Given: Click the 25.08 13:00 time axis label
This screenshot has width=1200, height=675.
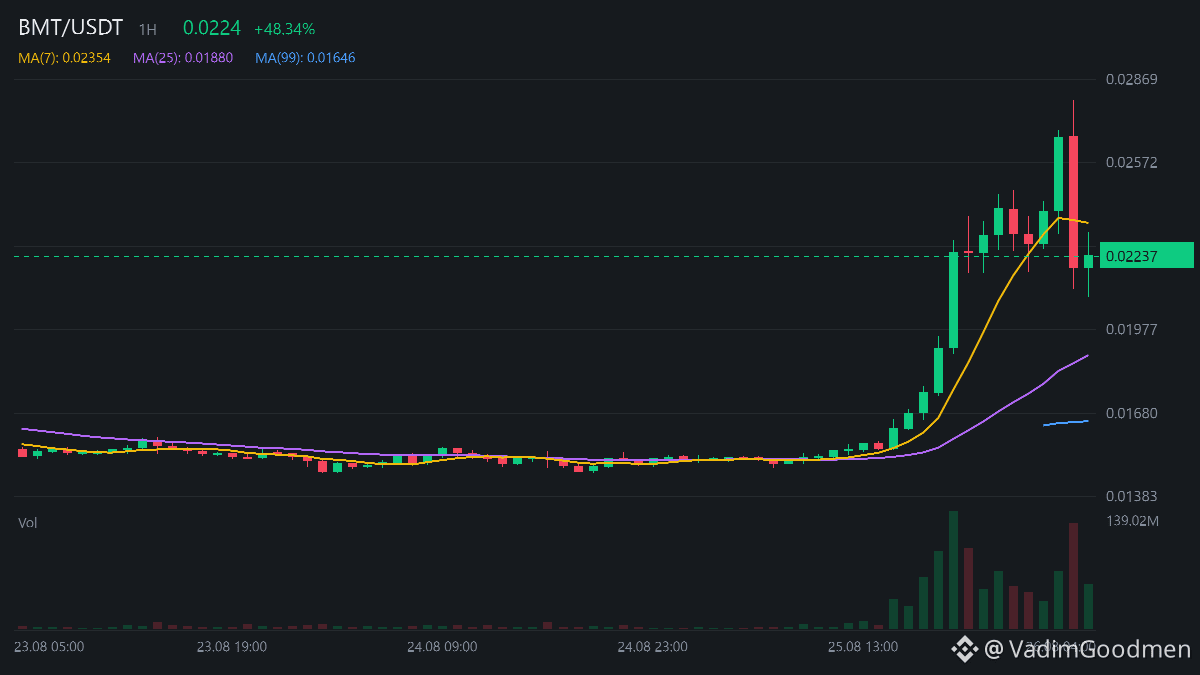Looking at the screenshot, I should (862, 647).
